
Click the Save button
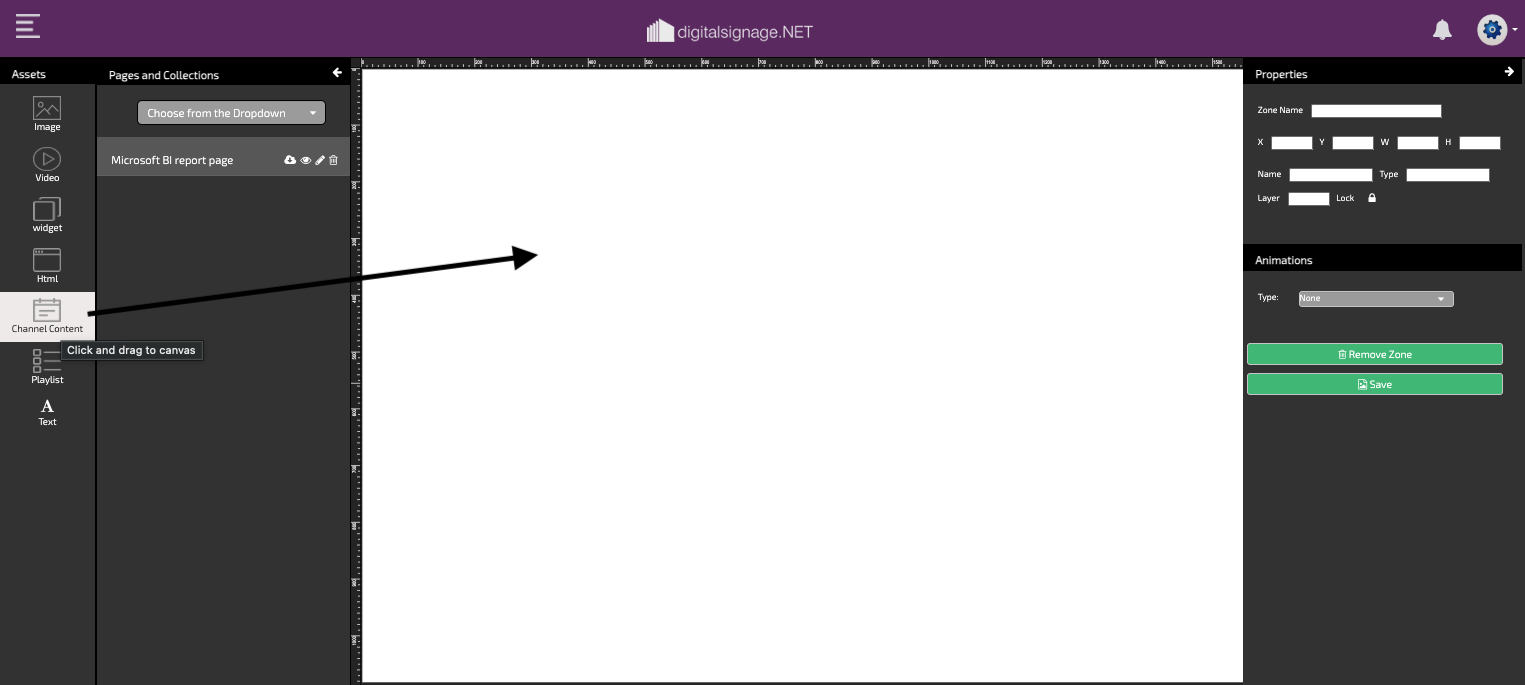(1374, 384)
